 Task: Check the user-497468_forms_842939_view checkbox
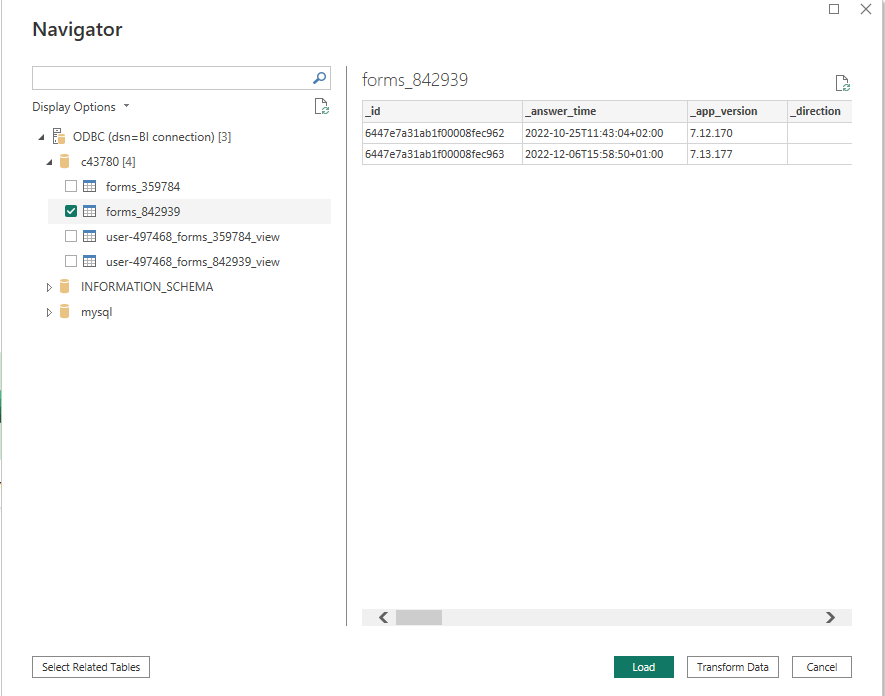coord(71,261)
